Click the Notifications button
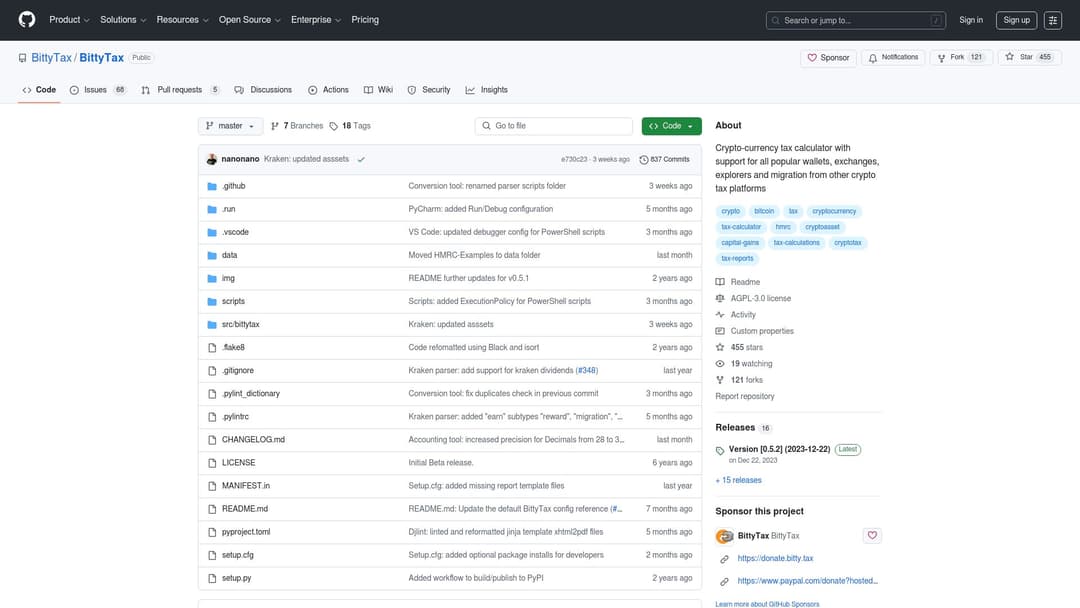The height and width of the screenshot is (608, 1080). 893,58
